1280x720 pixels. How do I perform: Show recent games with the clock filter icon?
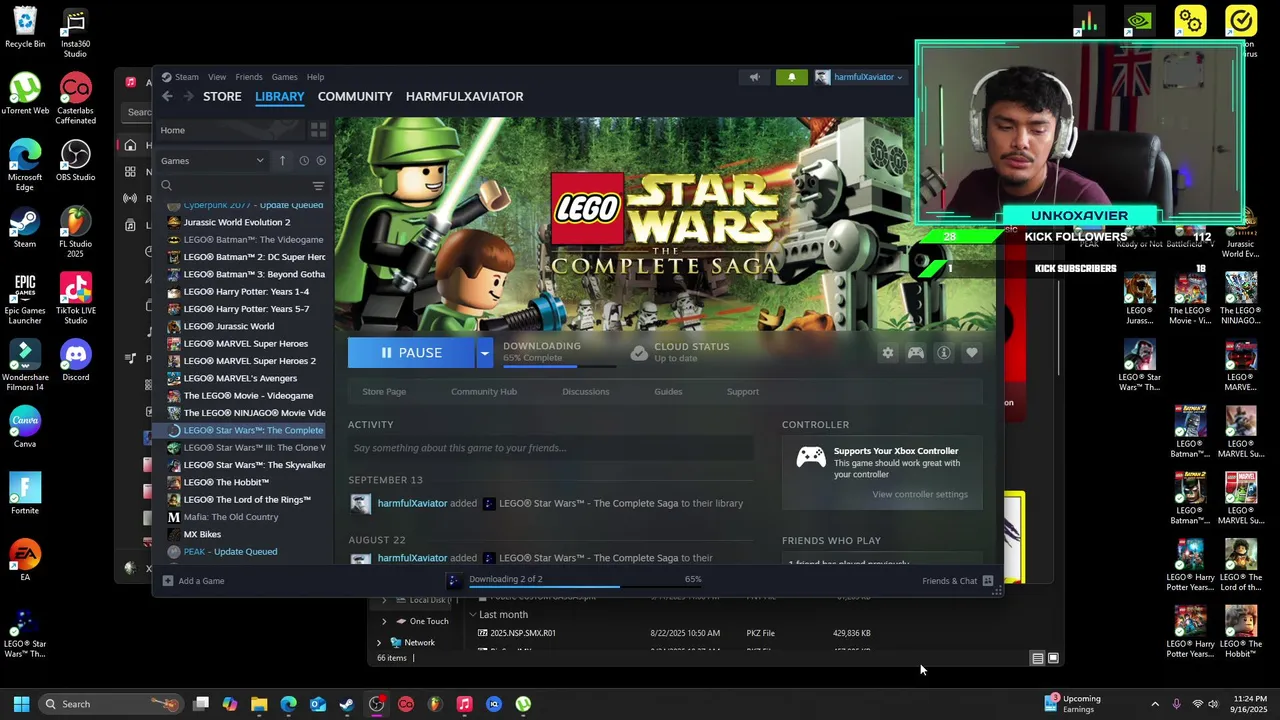pos(304,161)
